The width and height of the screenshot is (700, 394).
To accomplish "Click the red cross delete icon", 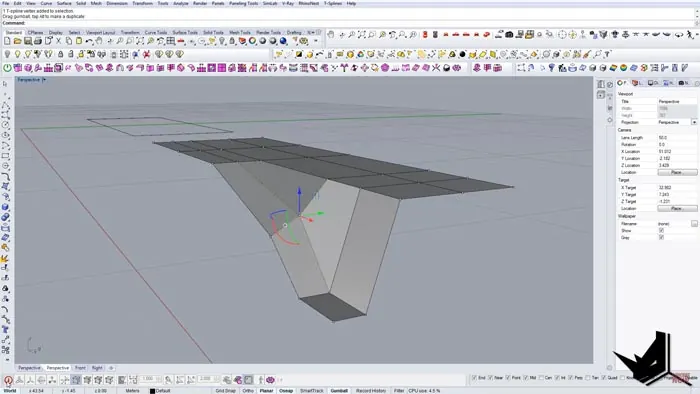I will (x=146, y=54).
